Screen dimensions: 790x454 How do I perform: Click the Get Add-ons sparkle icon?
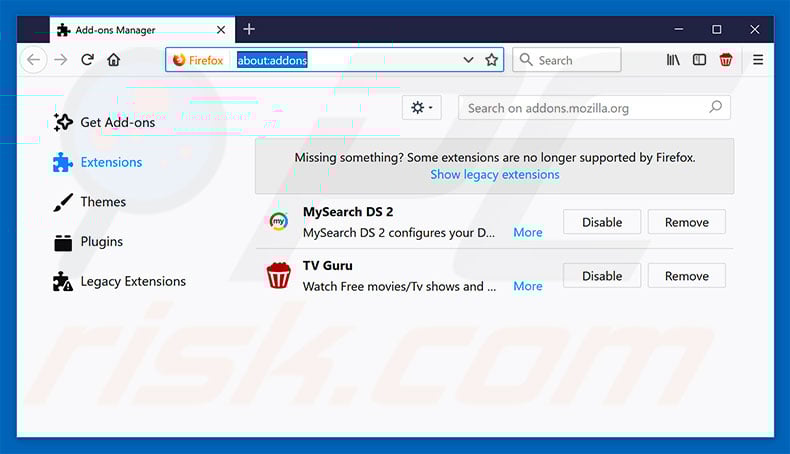point(63,122)
